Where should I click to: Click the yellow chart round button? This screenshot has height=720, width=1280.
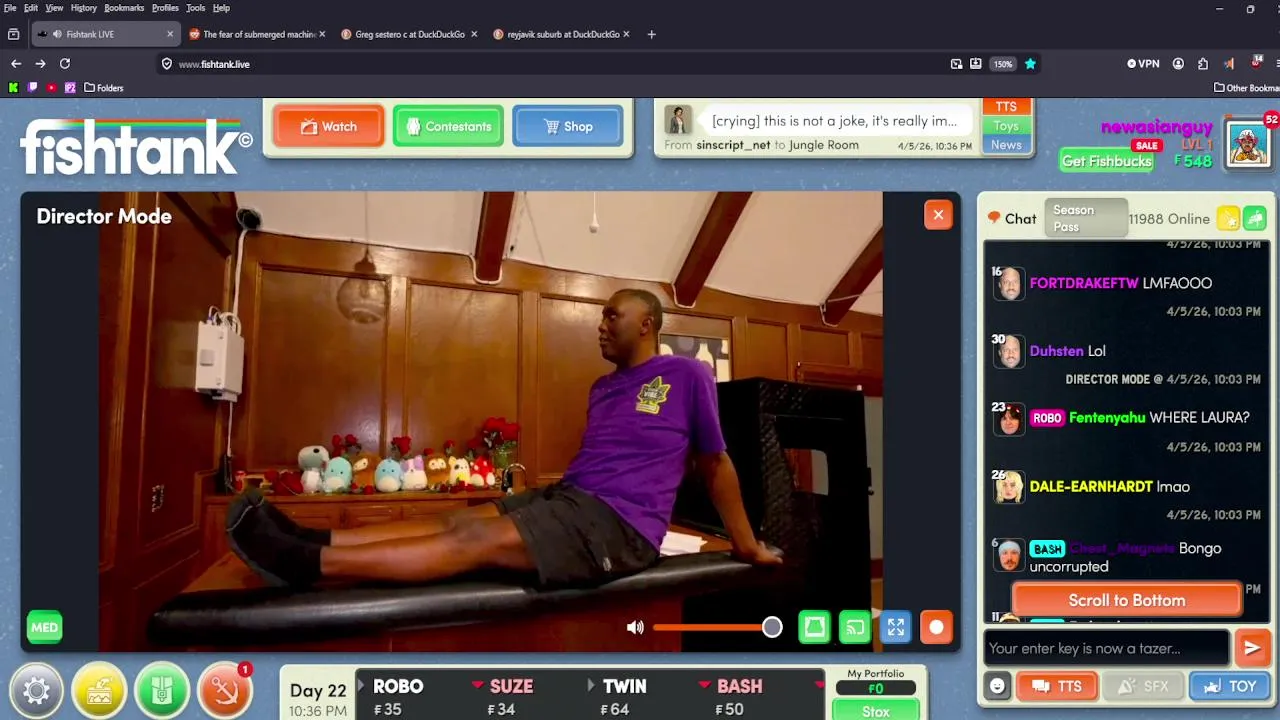pos(99,690)
